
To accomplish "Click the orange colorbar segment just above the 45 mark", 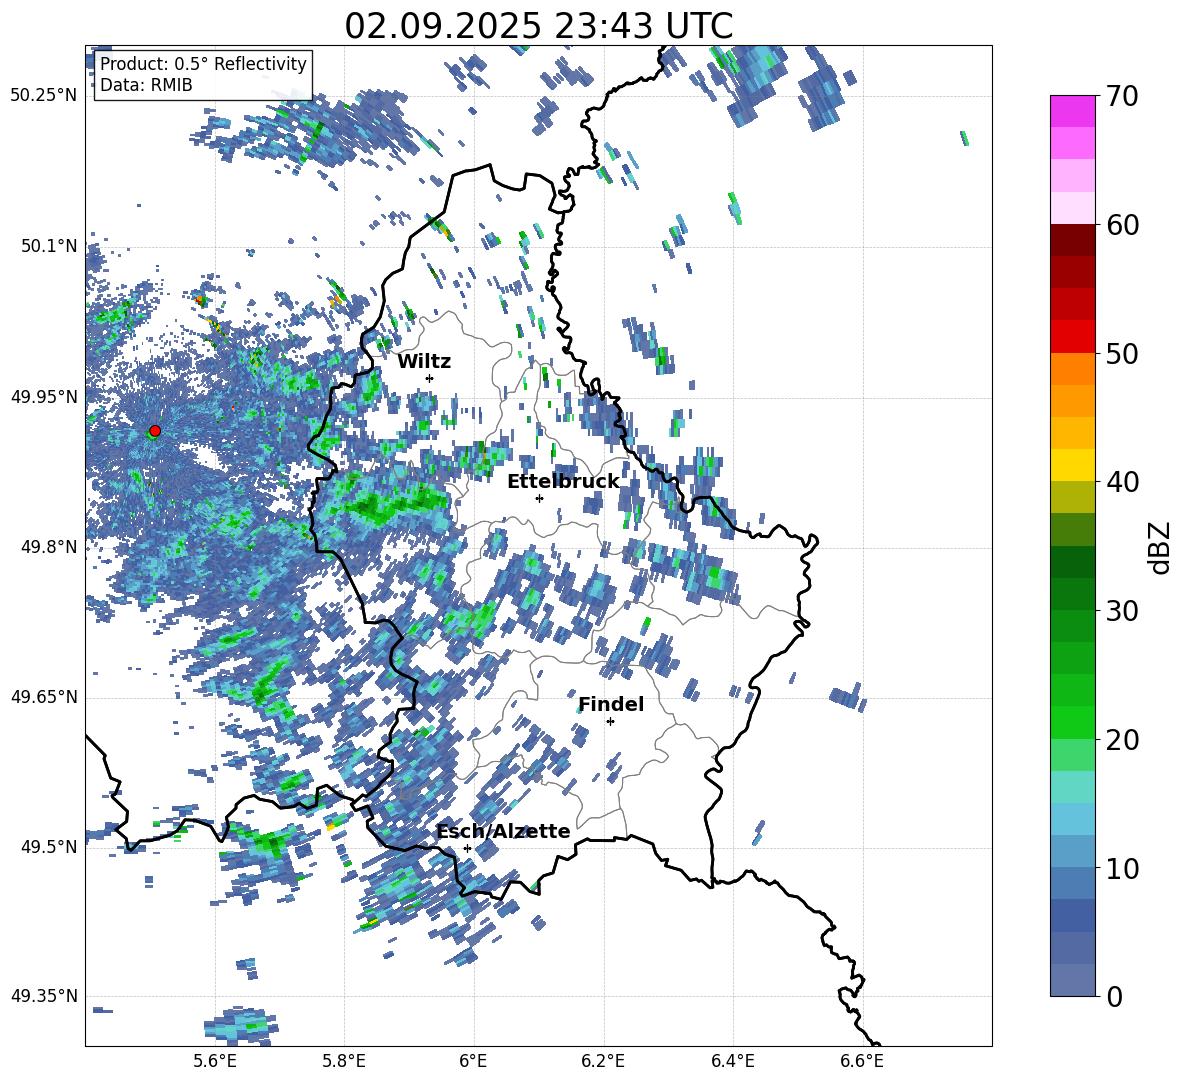I will pyautogui.click(x=1072, y=401).
